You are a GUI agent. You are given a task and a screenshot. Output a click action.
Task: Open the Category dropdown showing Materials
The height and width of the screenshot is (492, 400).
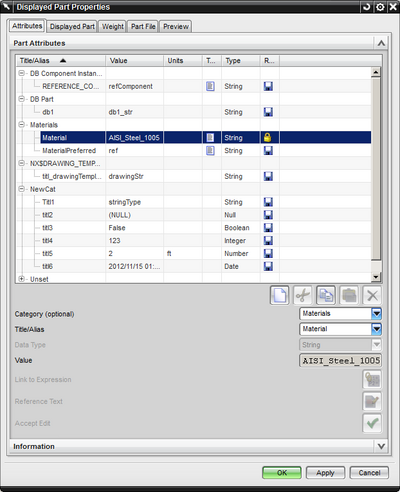tap(376, 313)
